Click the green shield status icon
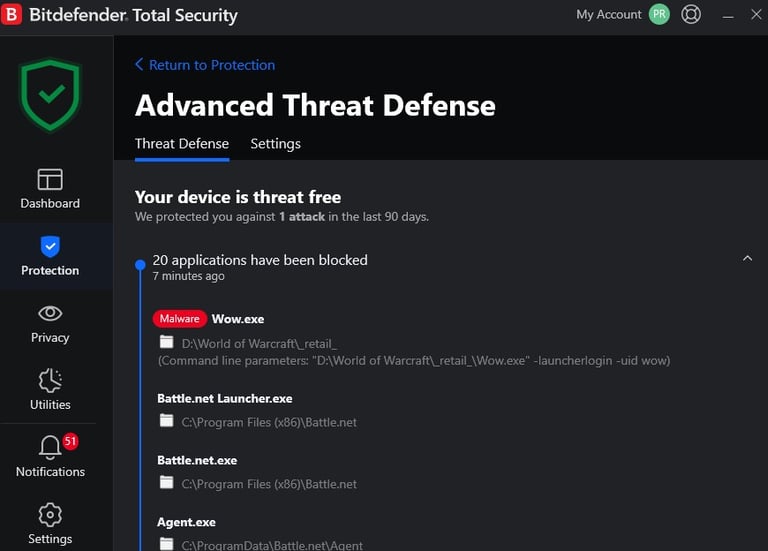This screenshot has width=768, height=551. [x=50, y=96]
